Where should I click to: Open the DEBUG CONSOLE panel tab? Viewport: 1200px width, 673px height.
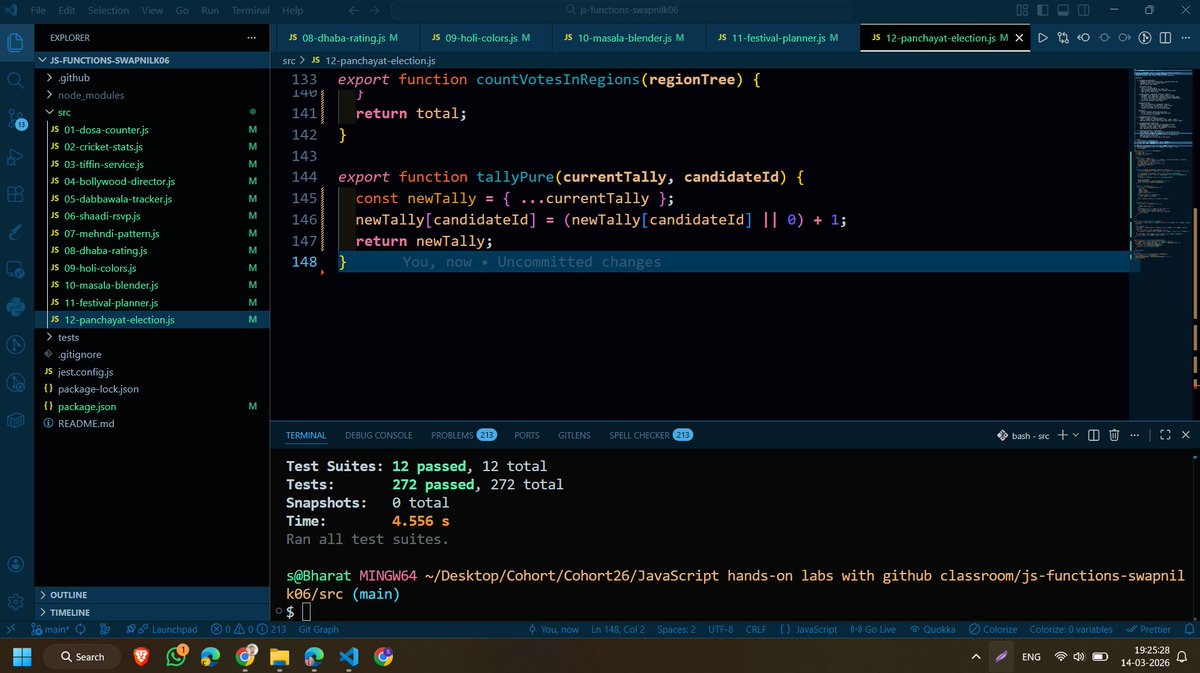pos(378,435)
